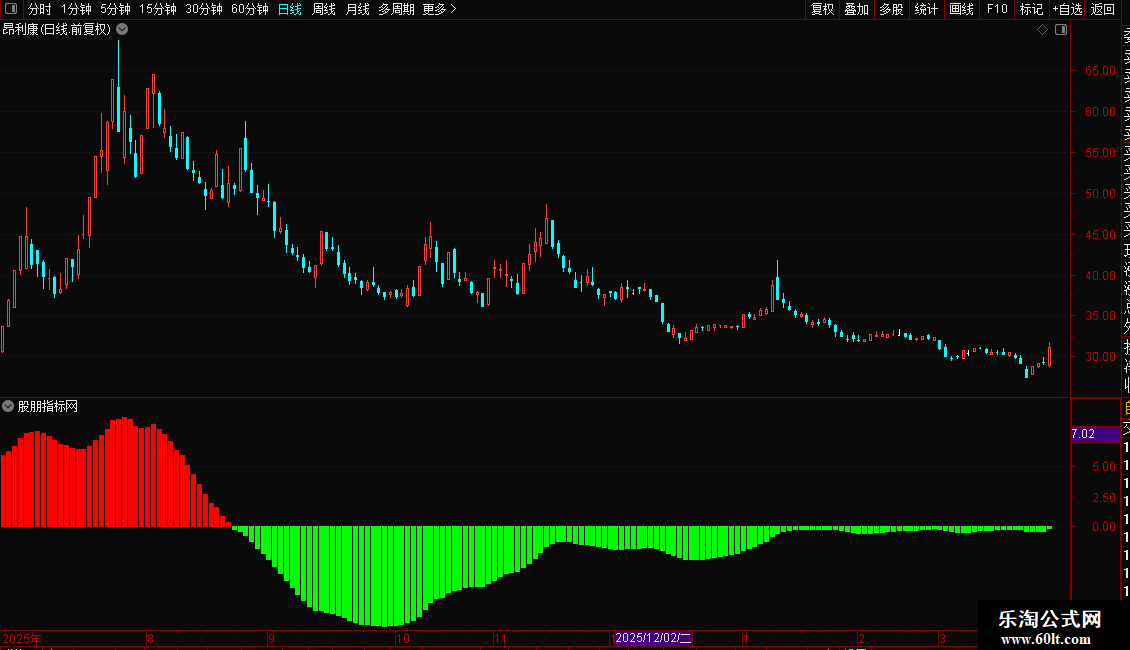Click the 股朋指标网 indicator name
The height and width of the screenshot is (650, 1130).
tap(48, 406)
